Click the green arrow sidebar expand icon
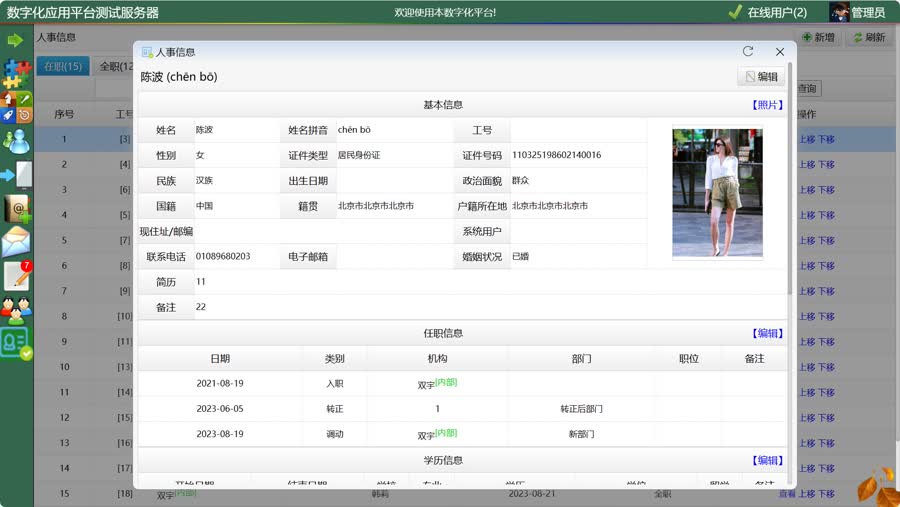The height and width of the screenshot is (507, 900). [15, 40]
